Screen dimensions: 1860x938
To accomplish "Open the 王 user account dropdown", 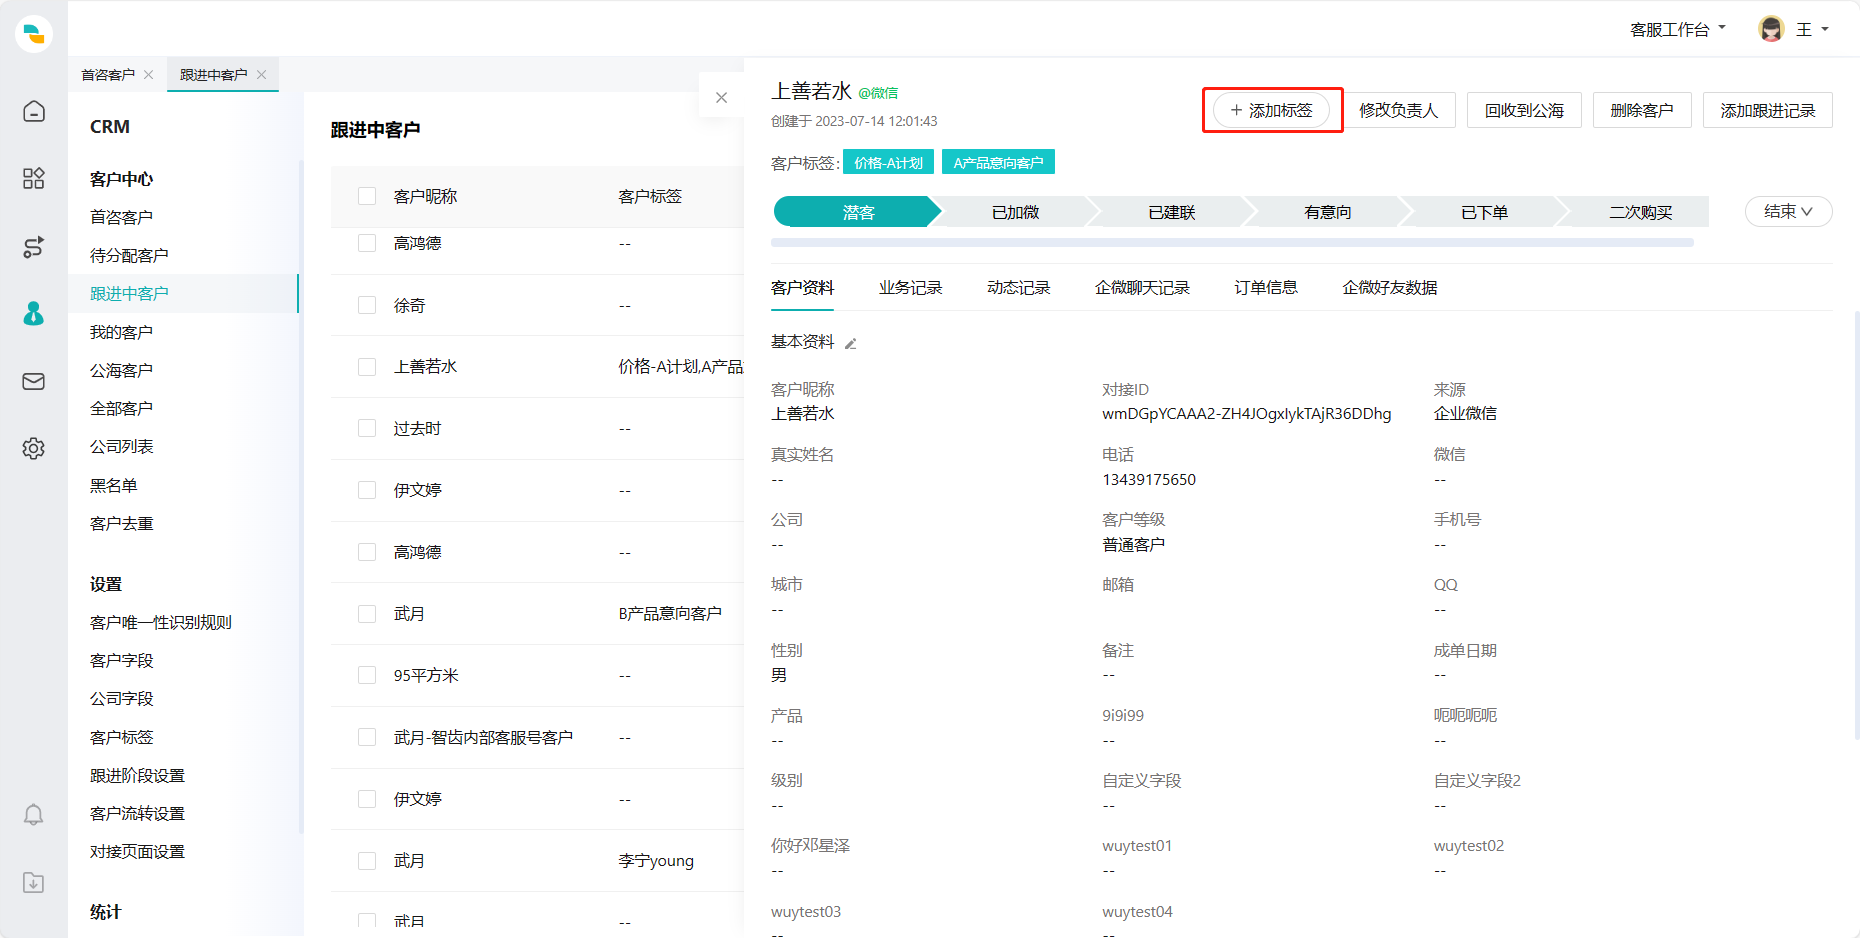I will tap(1812, 30).
